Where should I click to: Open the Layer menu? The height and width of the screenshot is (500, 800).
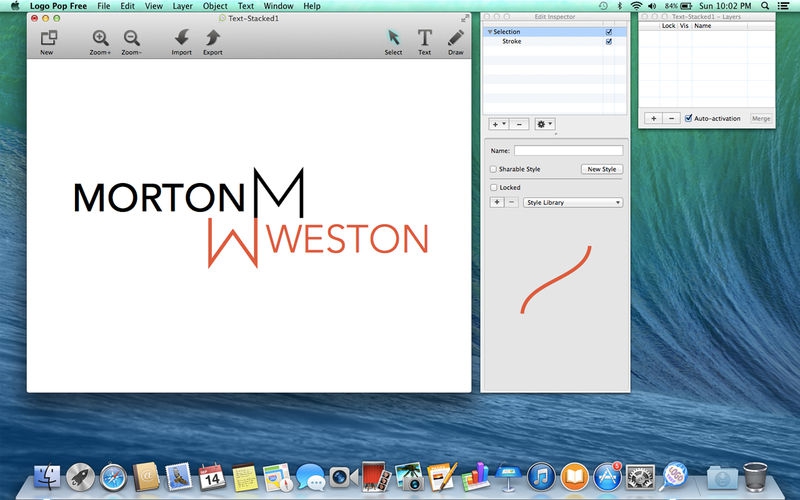(x=183, y=6)
